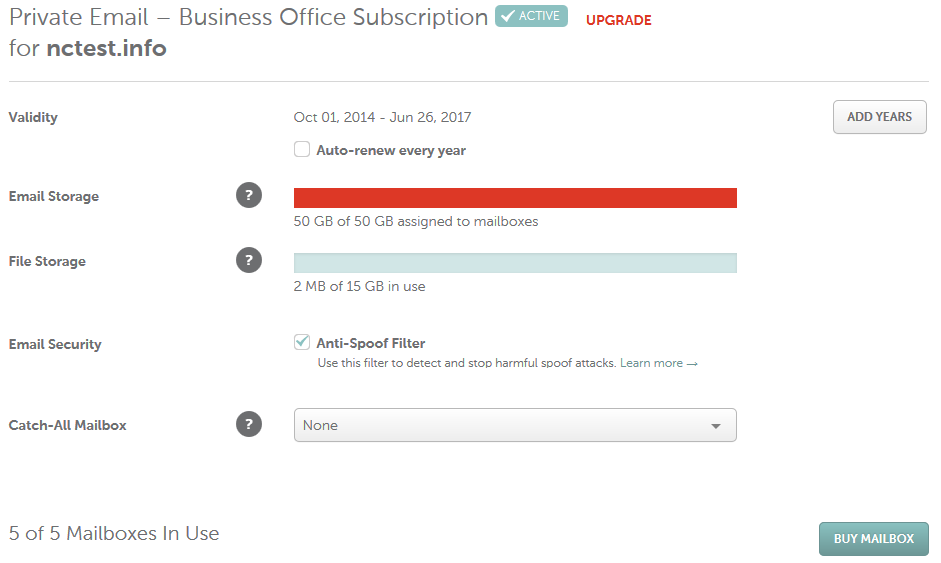Click the Anti-Spoof Filter label
The image size is (941, 563).
[x=370, y=343]
